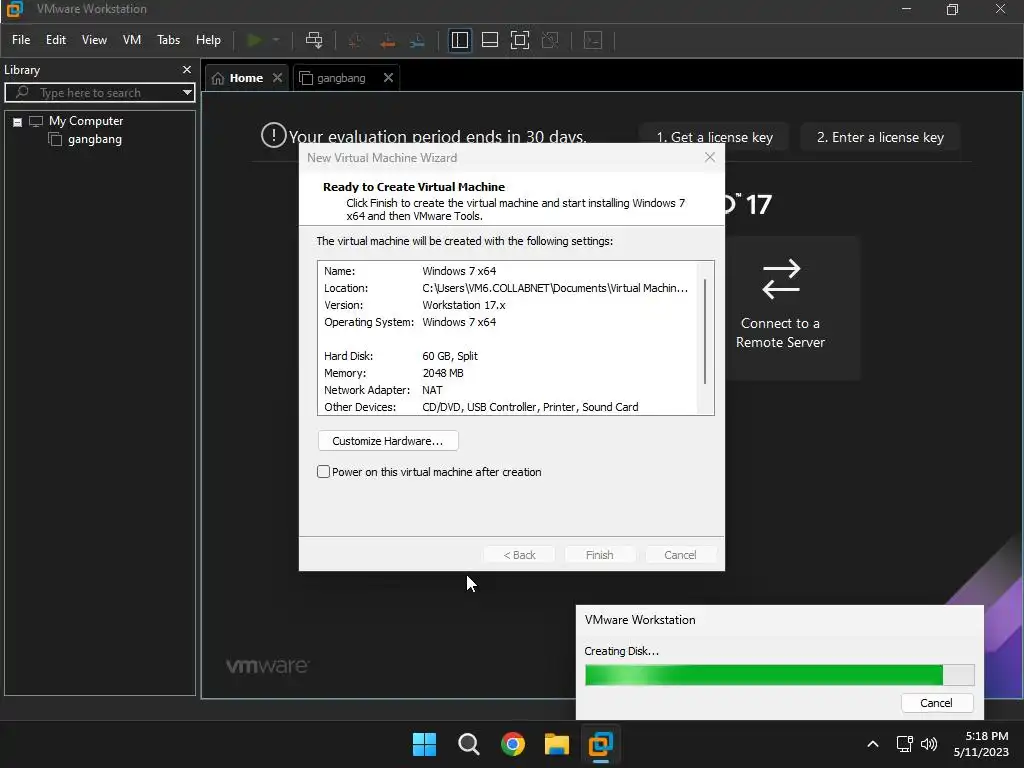
Task: Open the Windows Start menu
Action: click(x=424, y=744)
